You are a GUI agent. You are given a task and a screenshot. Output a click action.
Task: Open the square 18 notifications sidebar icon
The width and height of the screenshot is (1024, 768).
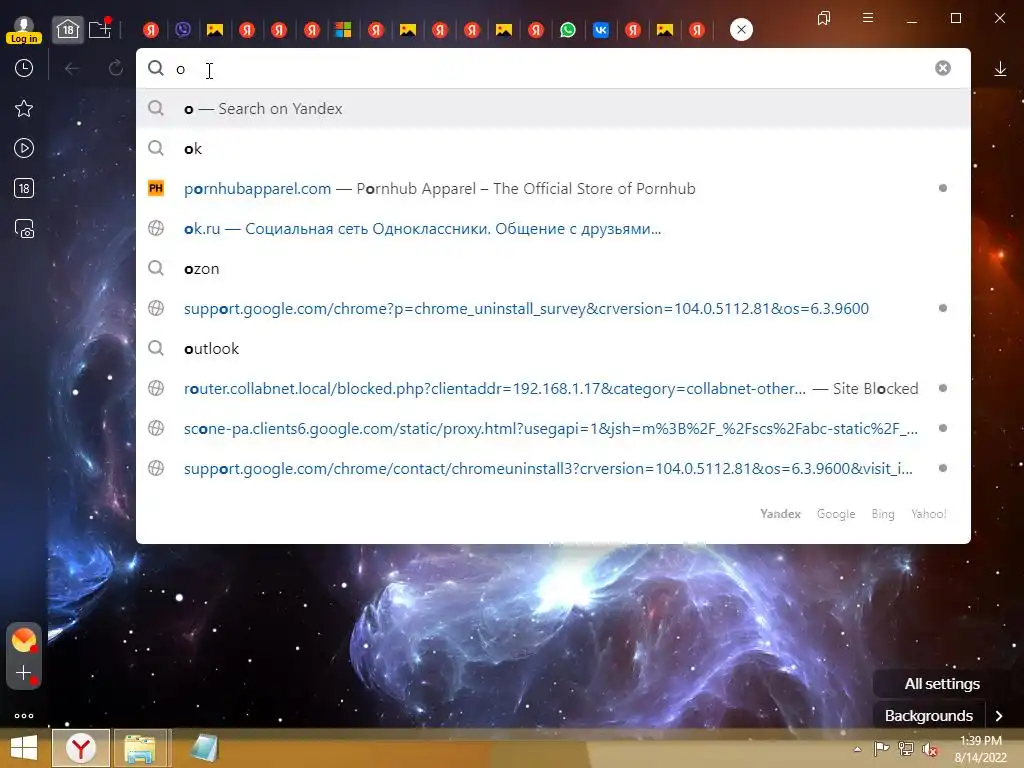coord(24,189)
